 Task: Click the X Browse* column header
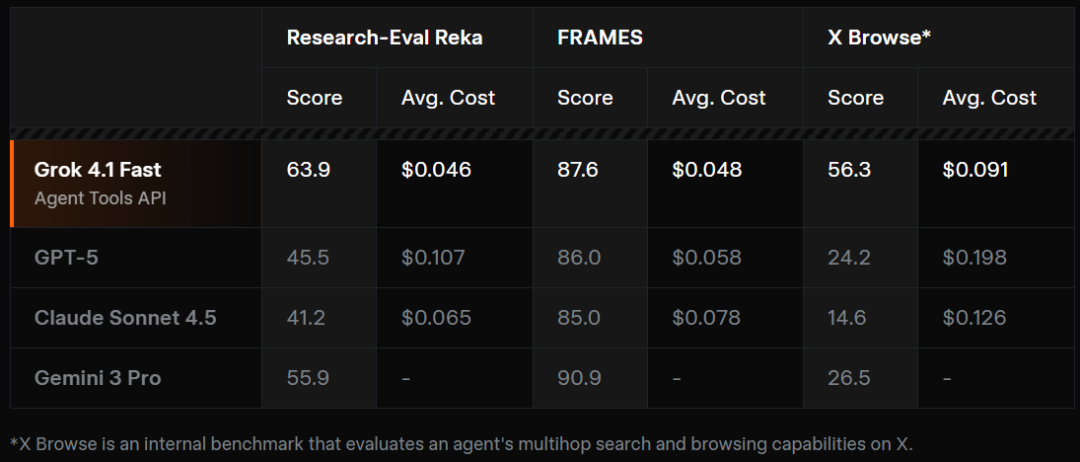877,37
